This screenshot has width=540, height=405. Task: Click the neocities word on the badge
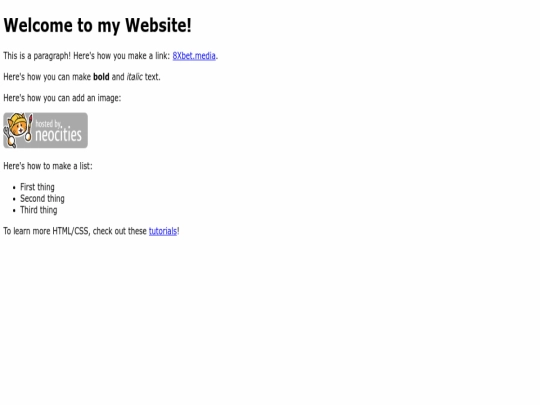59,135
